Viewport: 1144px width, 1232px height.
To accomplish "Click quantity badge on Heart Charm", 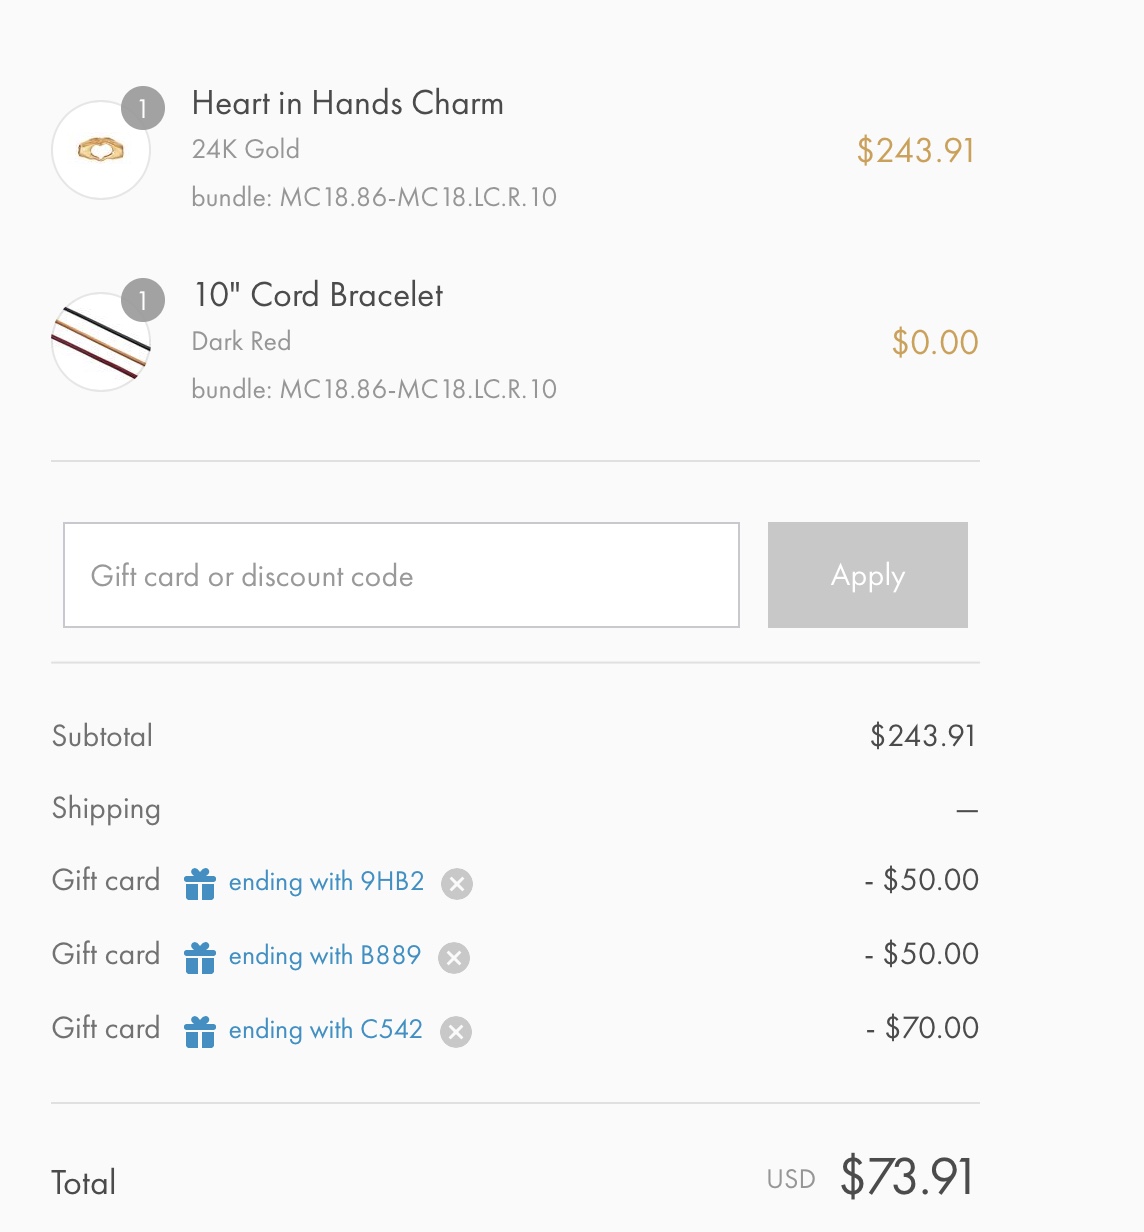I will point(143,108).
